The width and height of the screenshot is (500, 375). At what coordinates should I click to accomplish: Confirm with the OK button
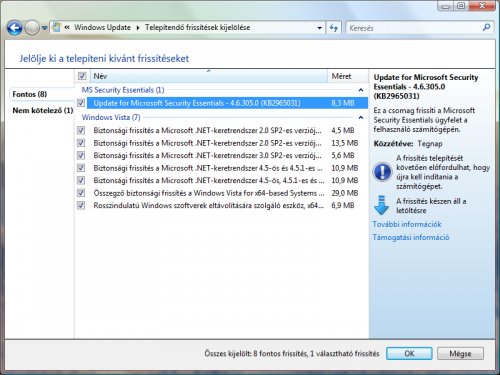(x=409, y=353)
